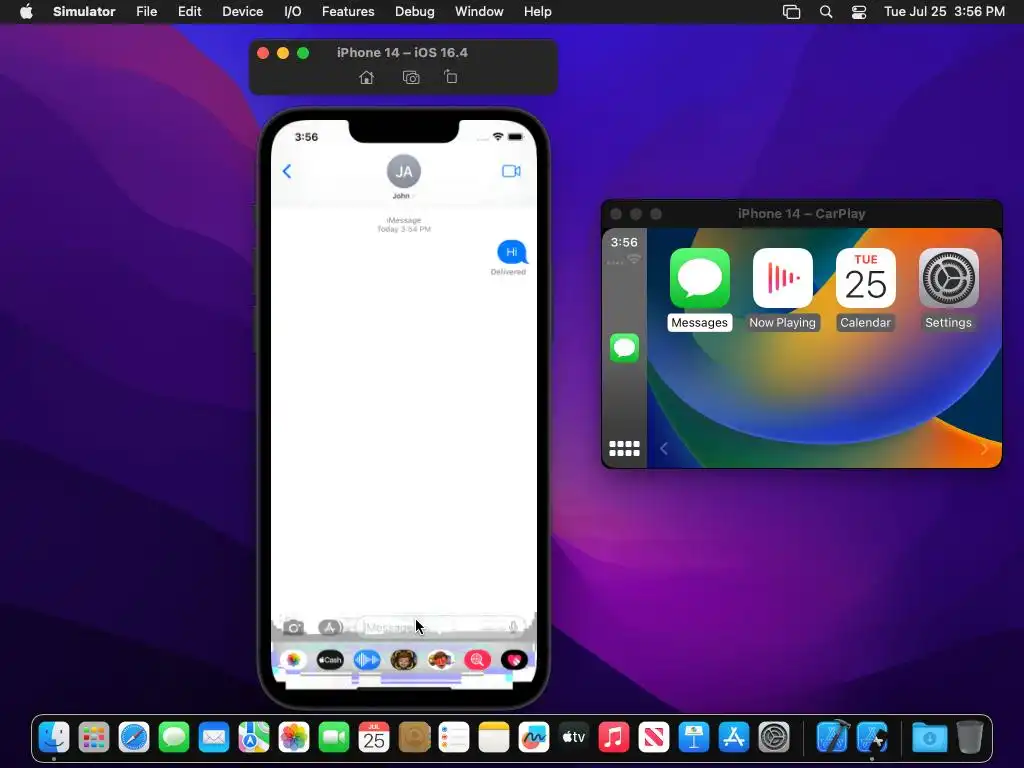Tap the Messages icon in CarPlay sidebar

point(624,347)
